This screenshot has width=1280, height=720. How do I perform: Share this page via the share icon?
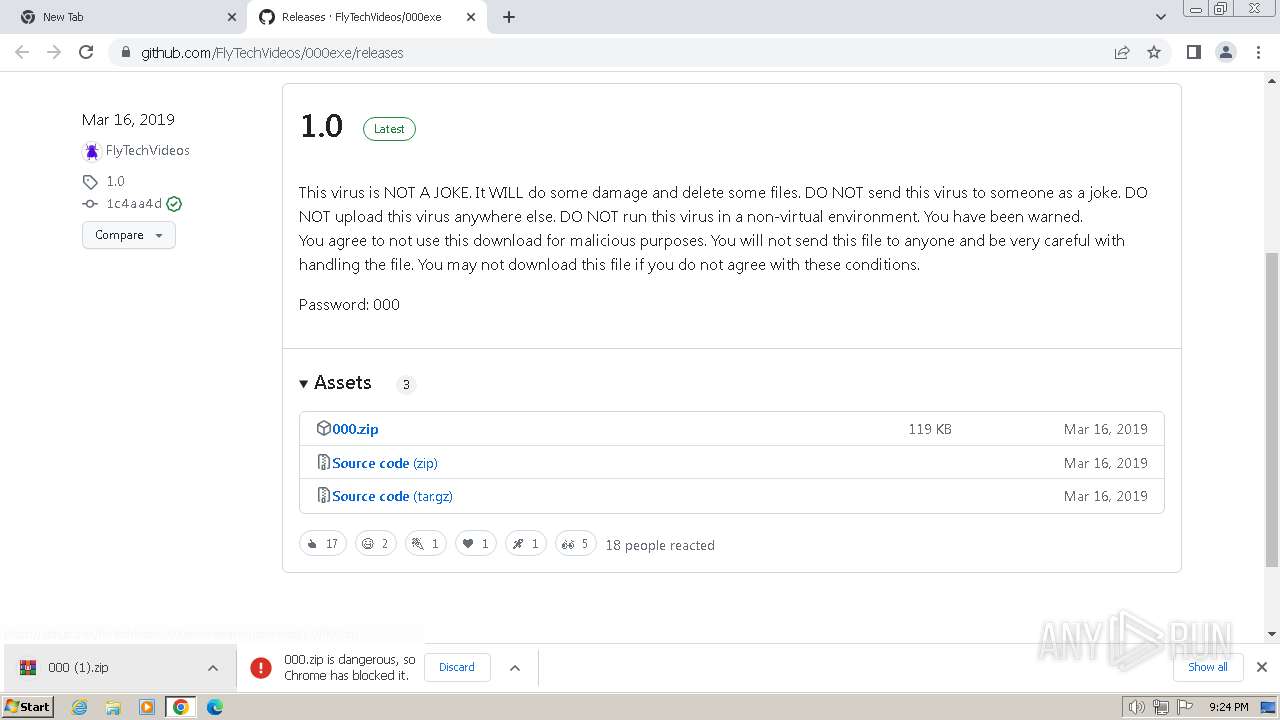1122,52
